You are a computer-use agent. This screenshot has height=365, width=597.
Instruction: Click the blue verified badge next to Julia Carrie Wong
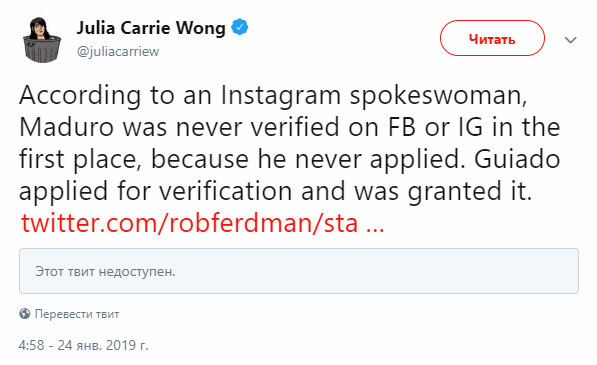[x=240, y=27]
